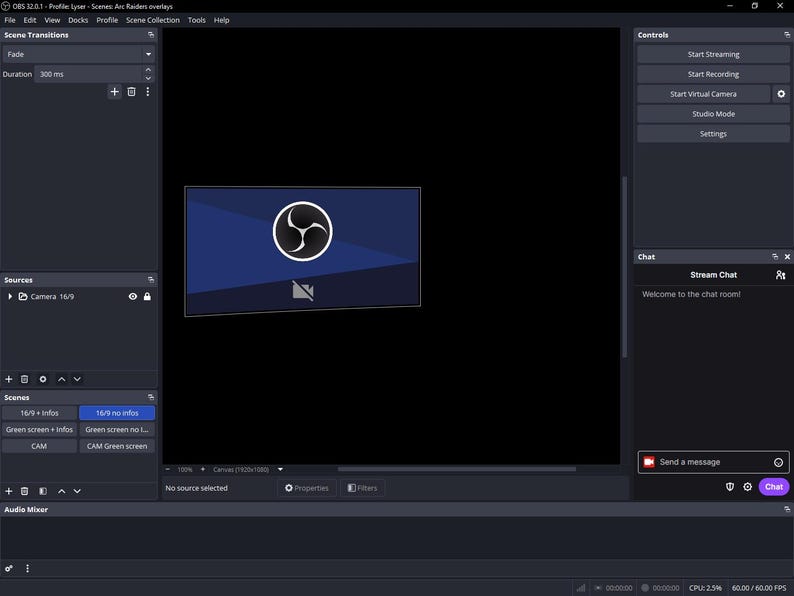
Task: Add a new source with plus icon
Action: point(9,379)
